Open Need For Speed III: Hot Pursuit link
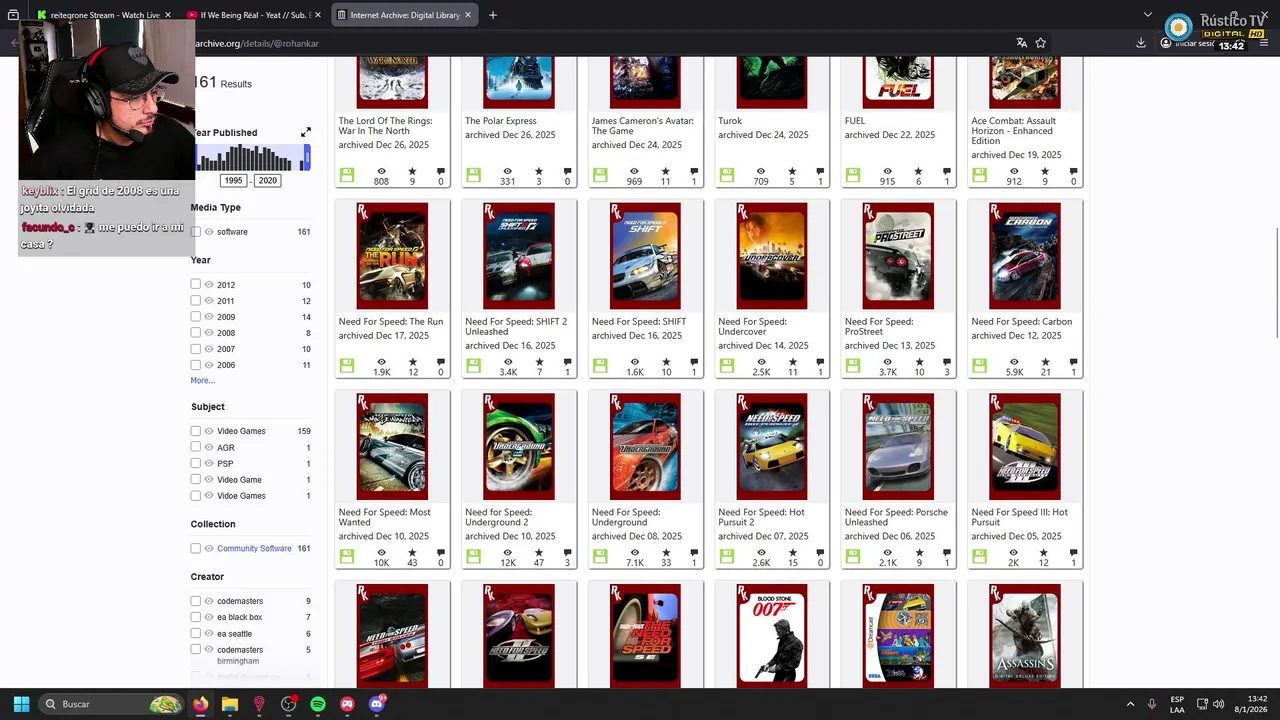 (1019, 517)
